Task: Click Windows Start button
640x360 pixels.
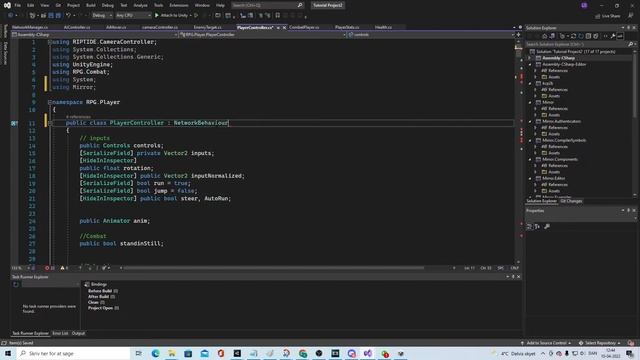Action: pyautogui.click(x=8, y=353)
